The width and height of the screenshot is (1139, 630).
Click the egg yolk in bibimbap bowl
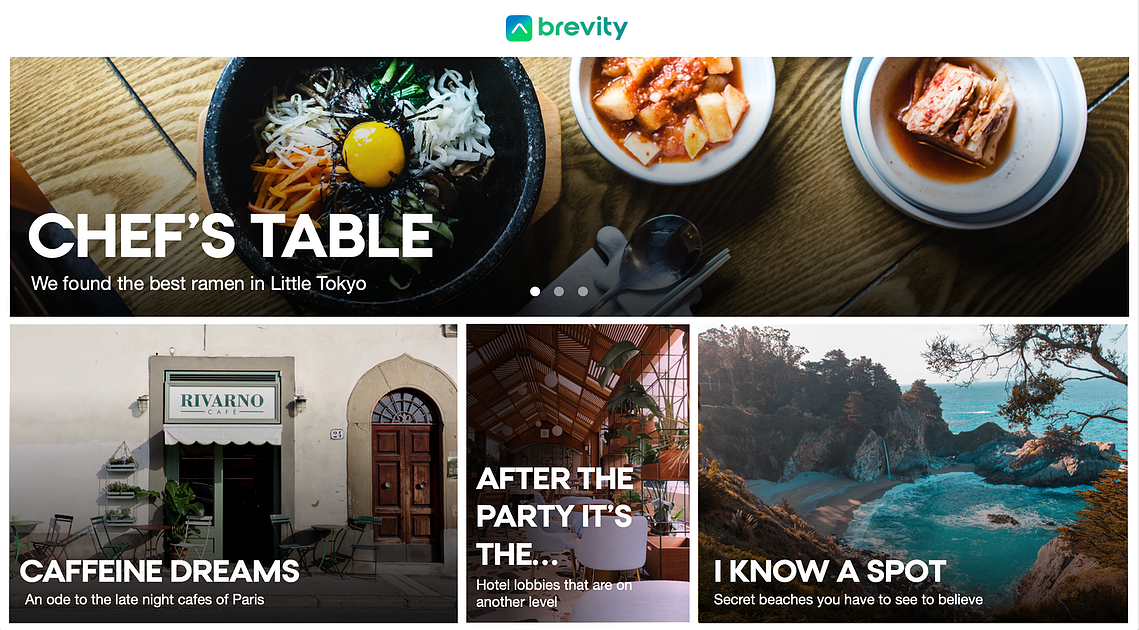[x=373, y=154]
